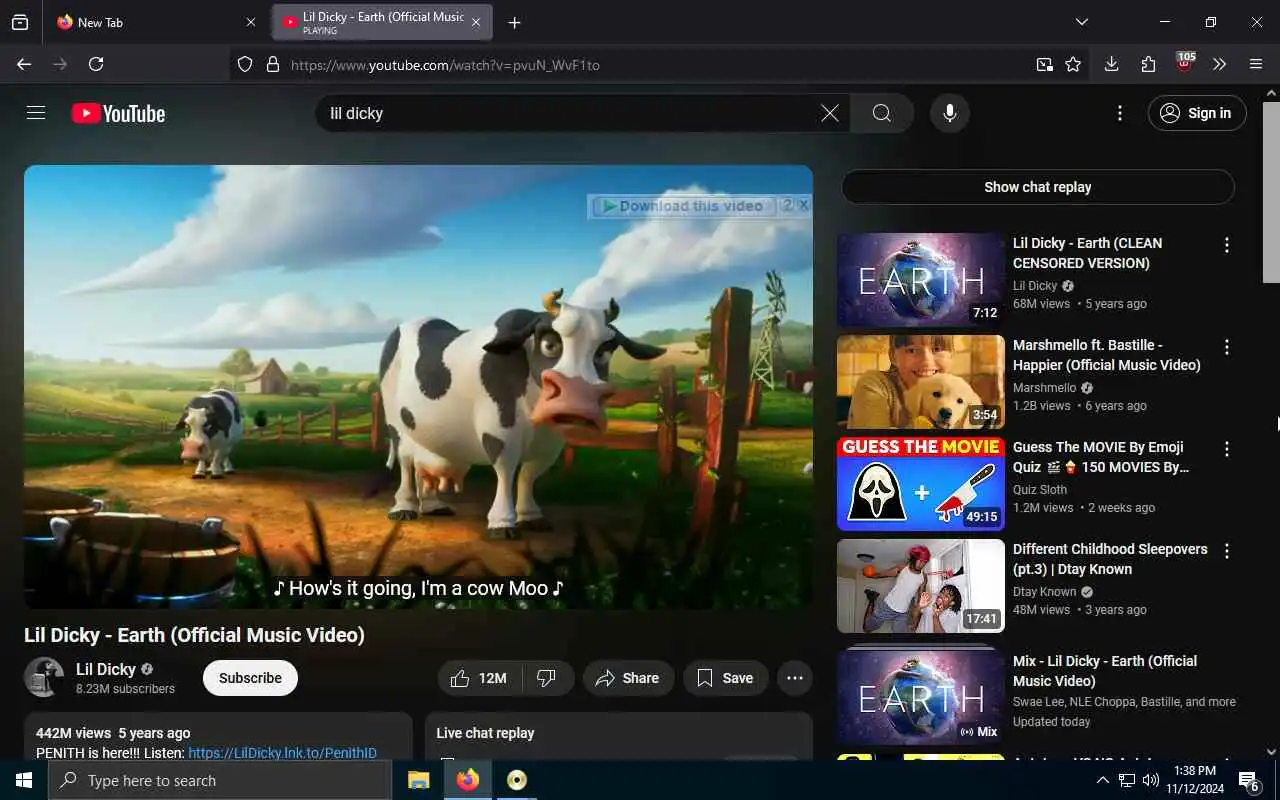Click in YouTube search field
This screenshot has width=1280, height=800.
[x=570, y=113]
